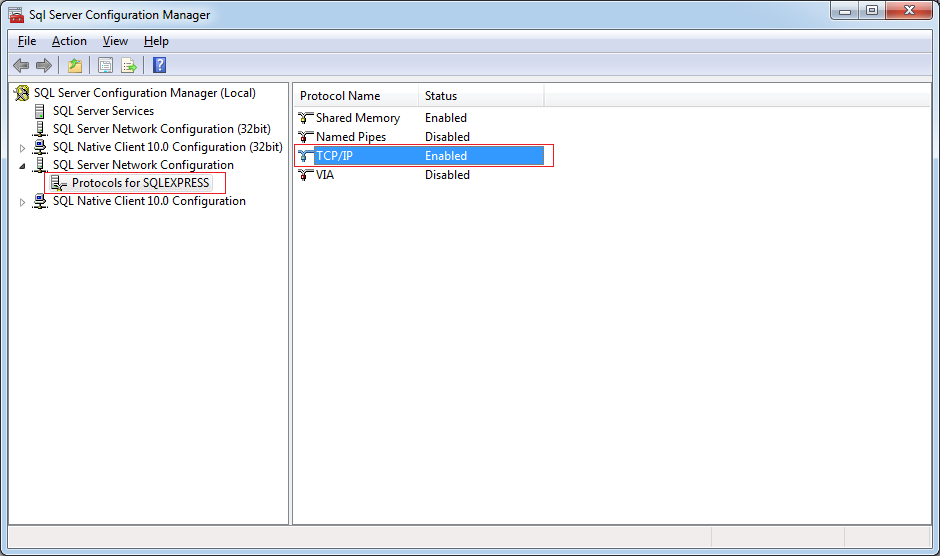Click the Properties toolbar icon

pos(106,65)
